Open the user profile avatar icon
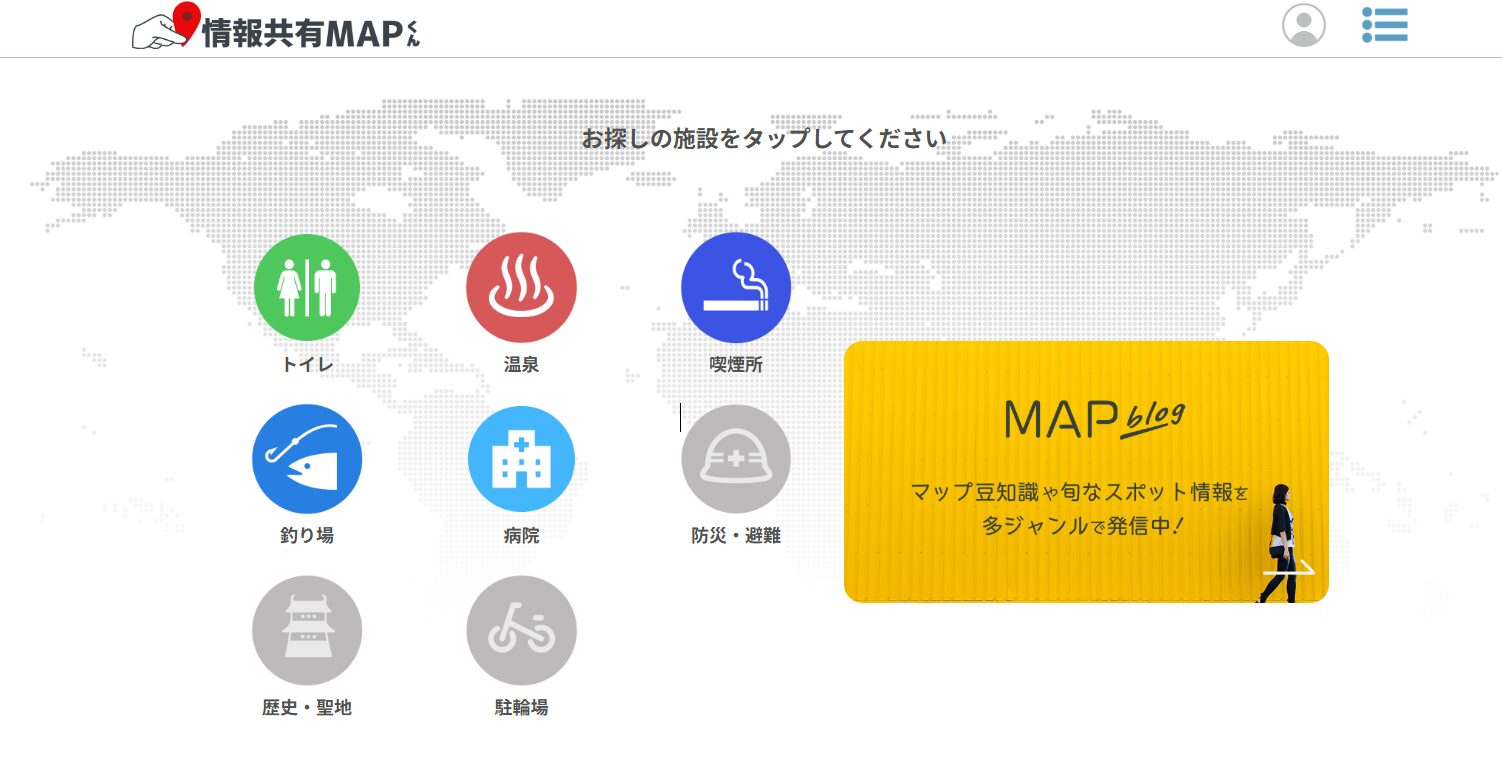Screen dimensions: 1502x773 pos(1304,25)
